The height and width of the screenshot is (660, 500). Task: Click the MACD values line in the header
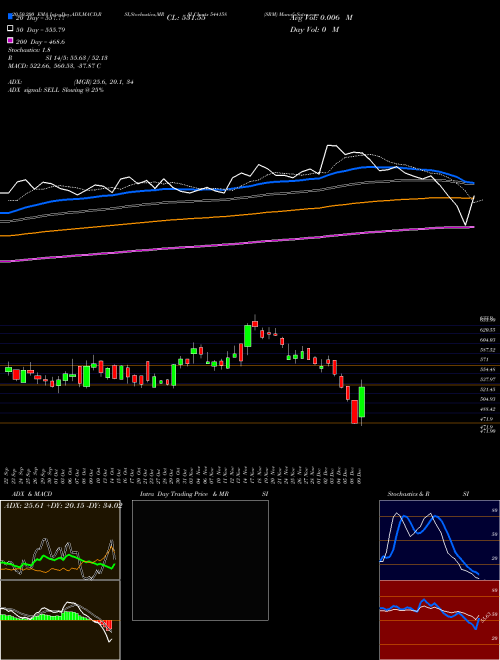(x=54, y=66)
